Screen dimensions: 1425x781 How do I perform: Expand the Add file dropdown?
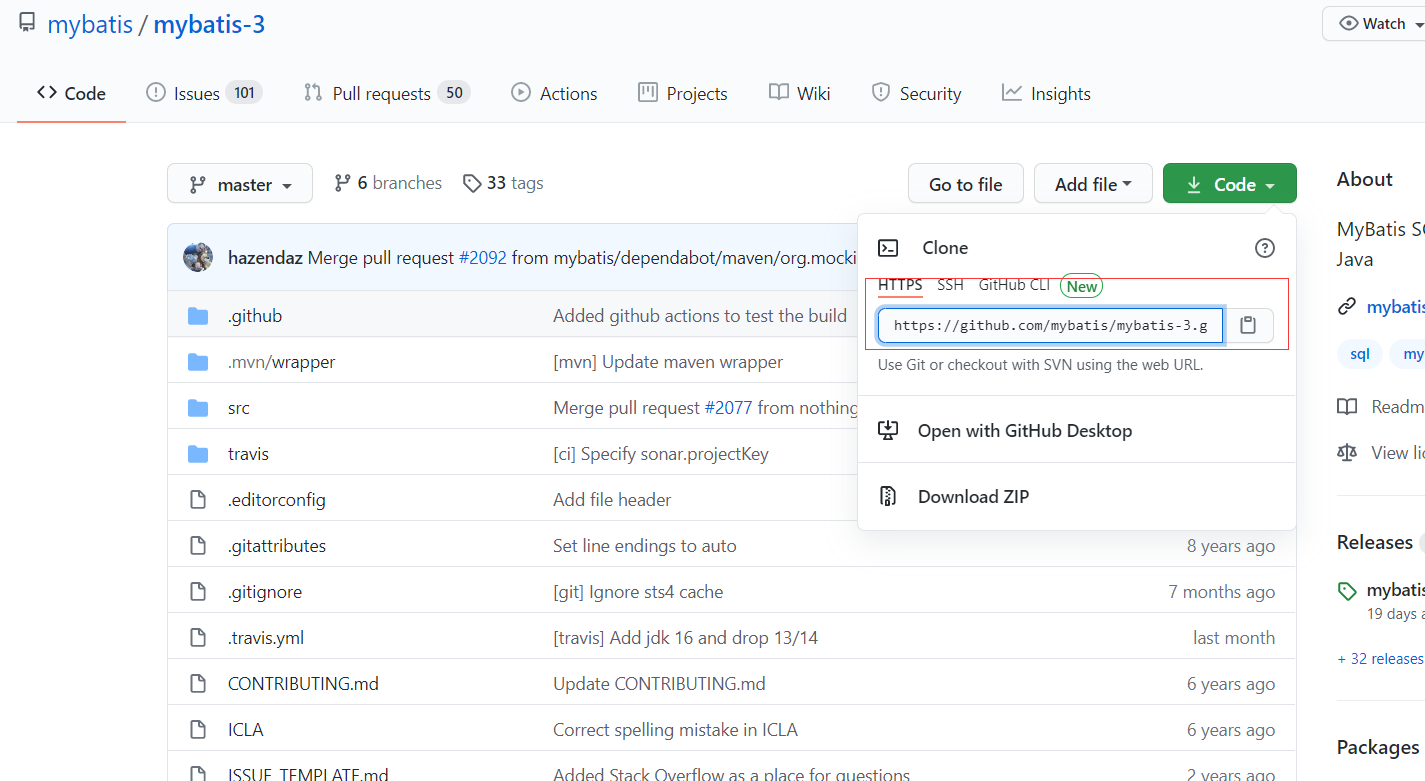click(1093, 184)
